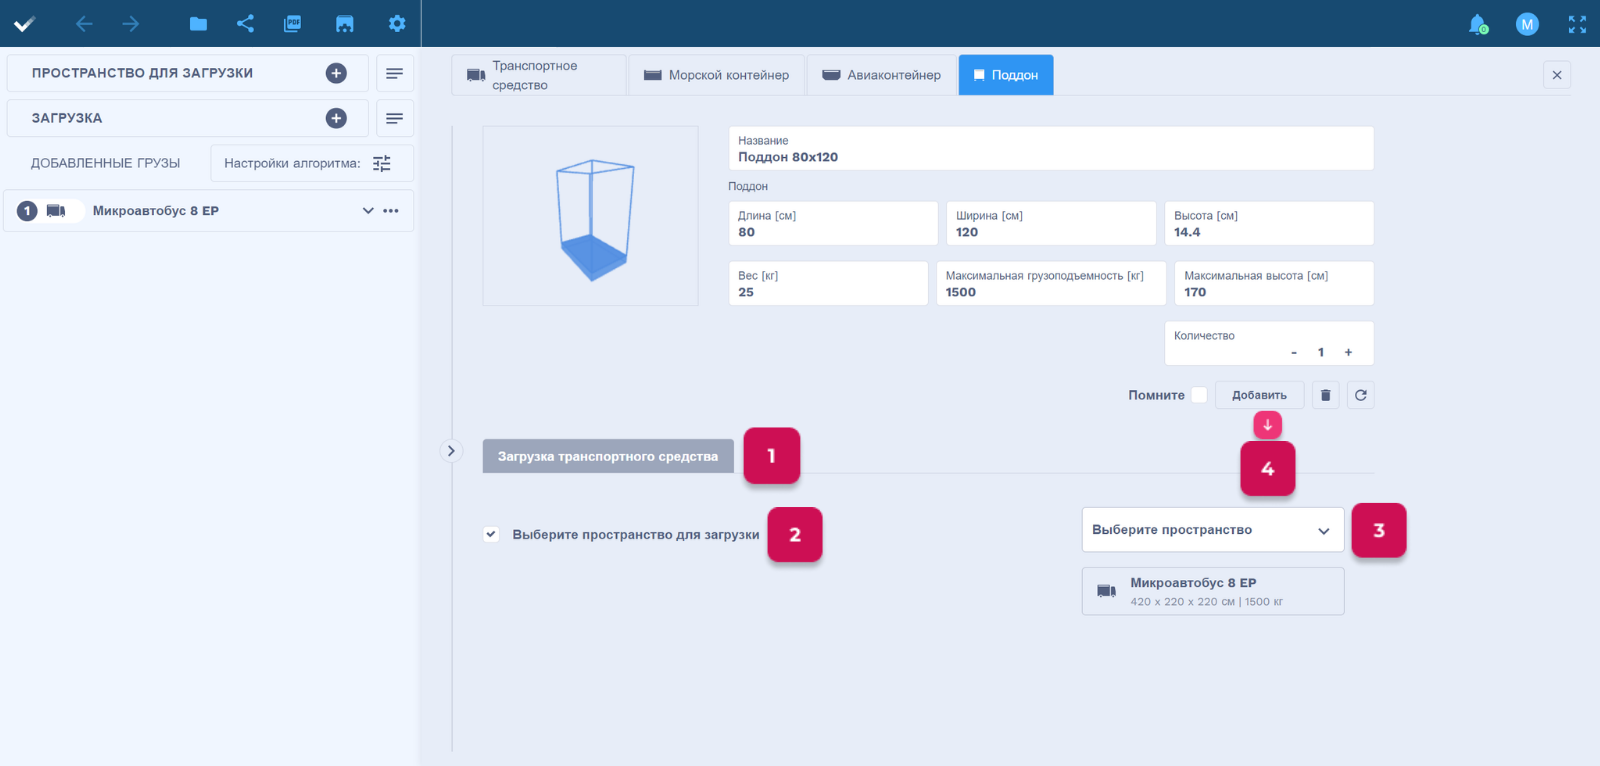Open the Выберите пространство dropdown
Image resolution: width=1600 pixels, height=766 pixels.
1212,530
